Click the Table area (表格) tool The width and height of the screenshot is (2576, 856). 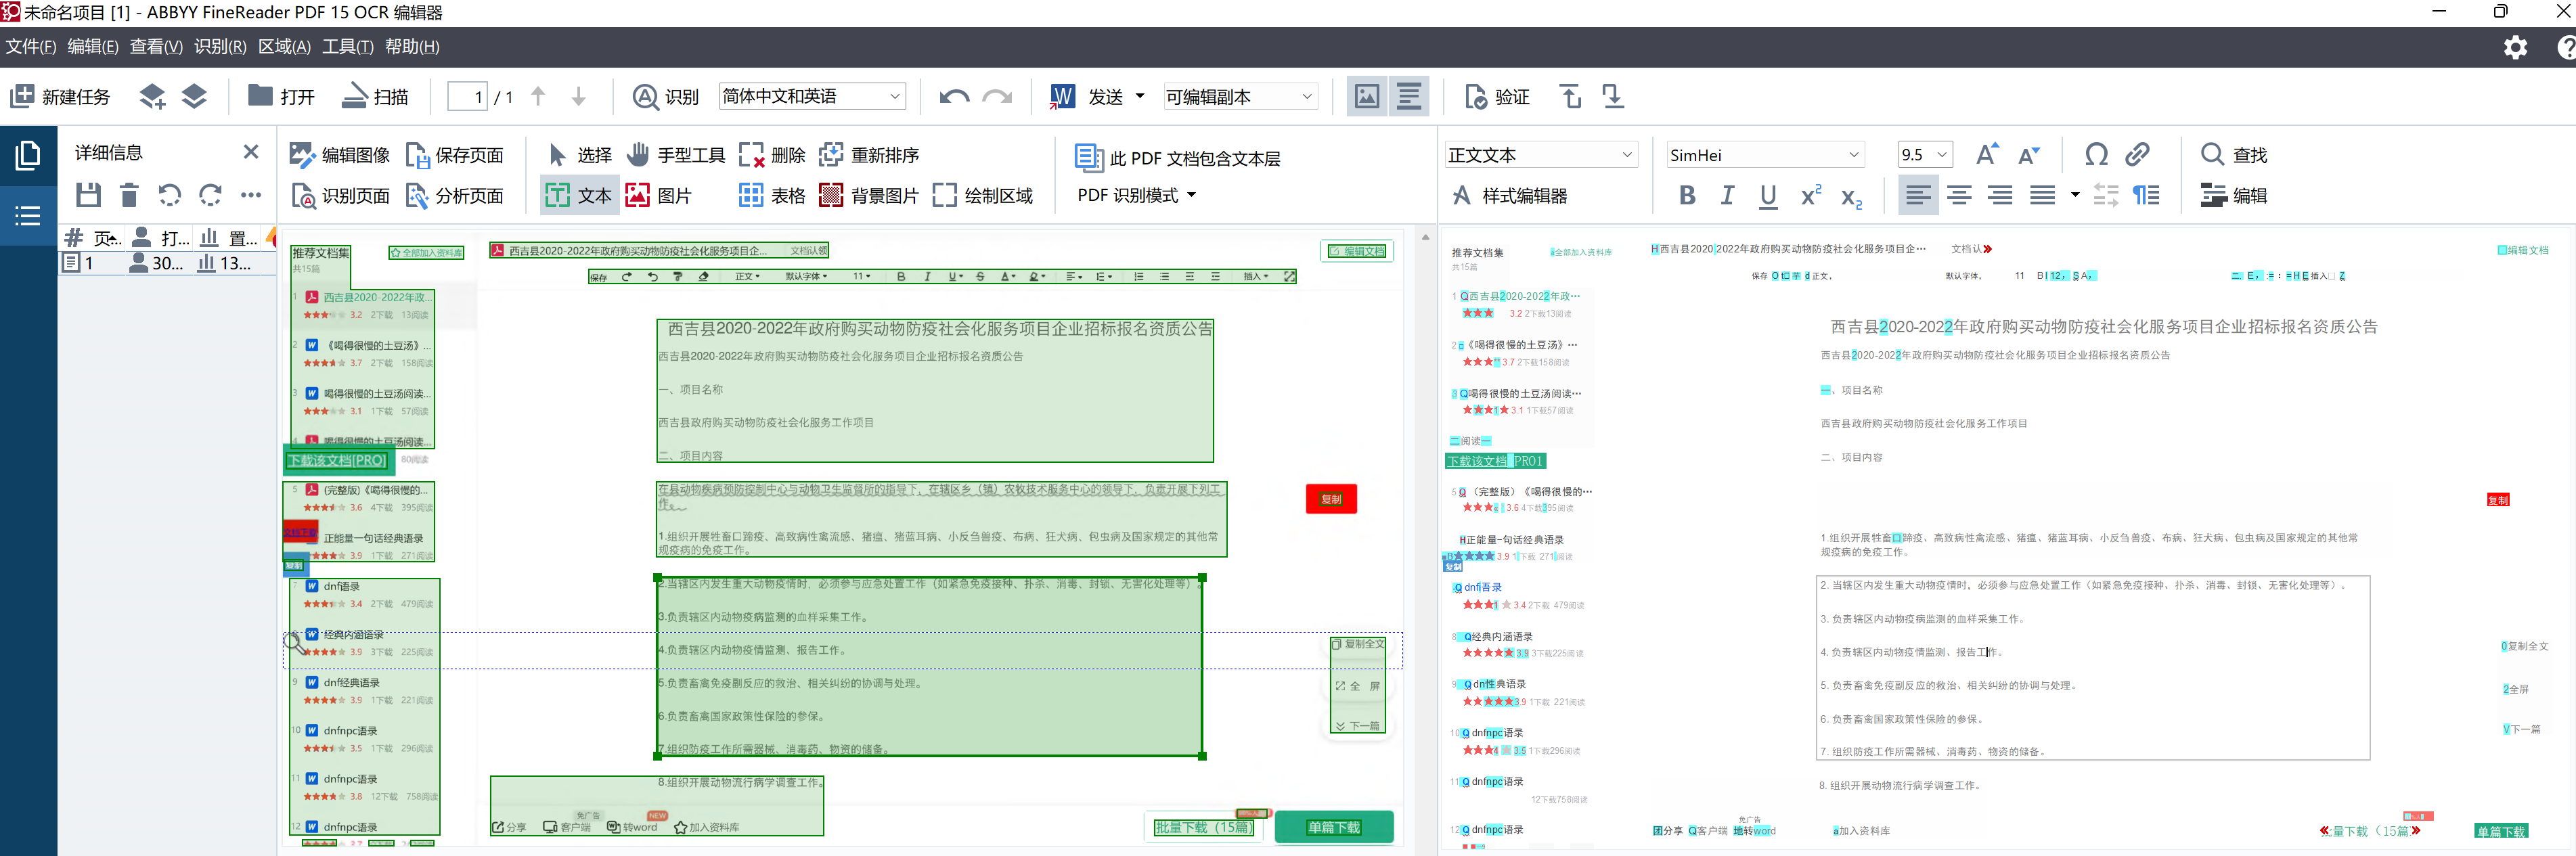coord(771,196)
